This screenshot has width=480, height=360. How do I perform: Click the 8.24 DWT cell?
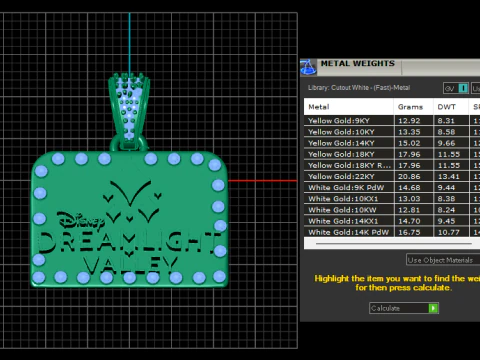pos(451,210)
